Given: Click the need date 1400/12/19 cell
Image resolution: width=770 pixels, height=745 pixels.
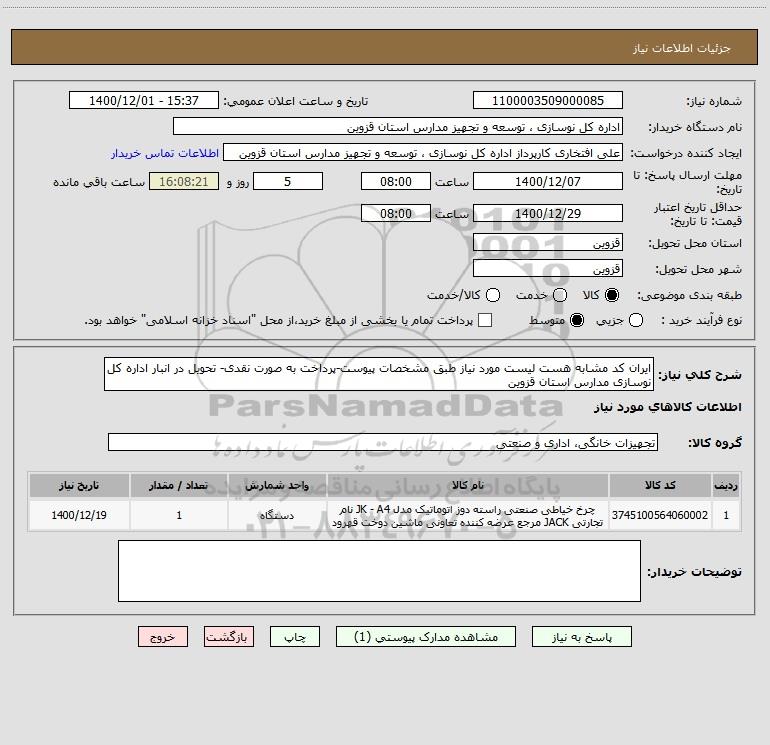Looking at the screenshot, I should 79,515.
